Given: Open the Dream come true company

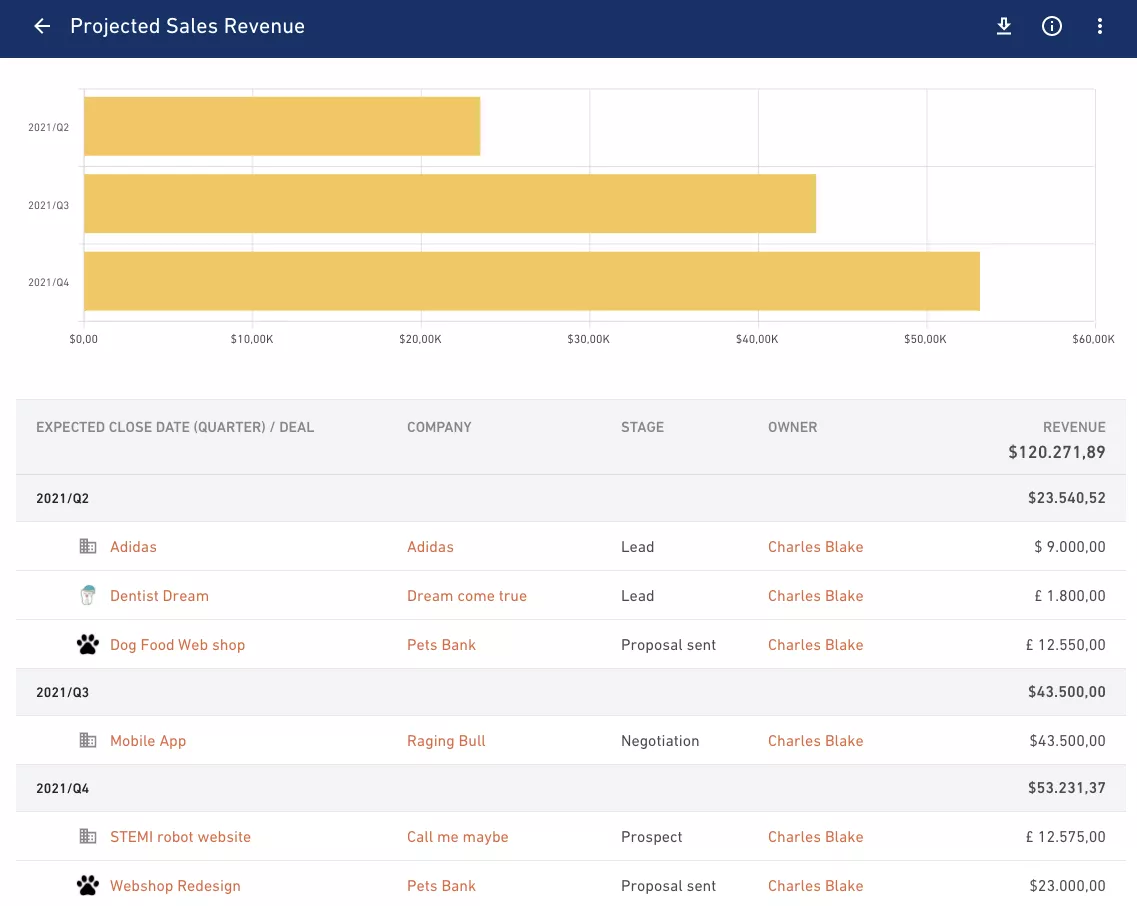Looking at the screenshot, I should (x=467, y=596).
